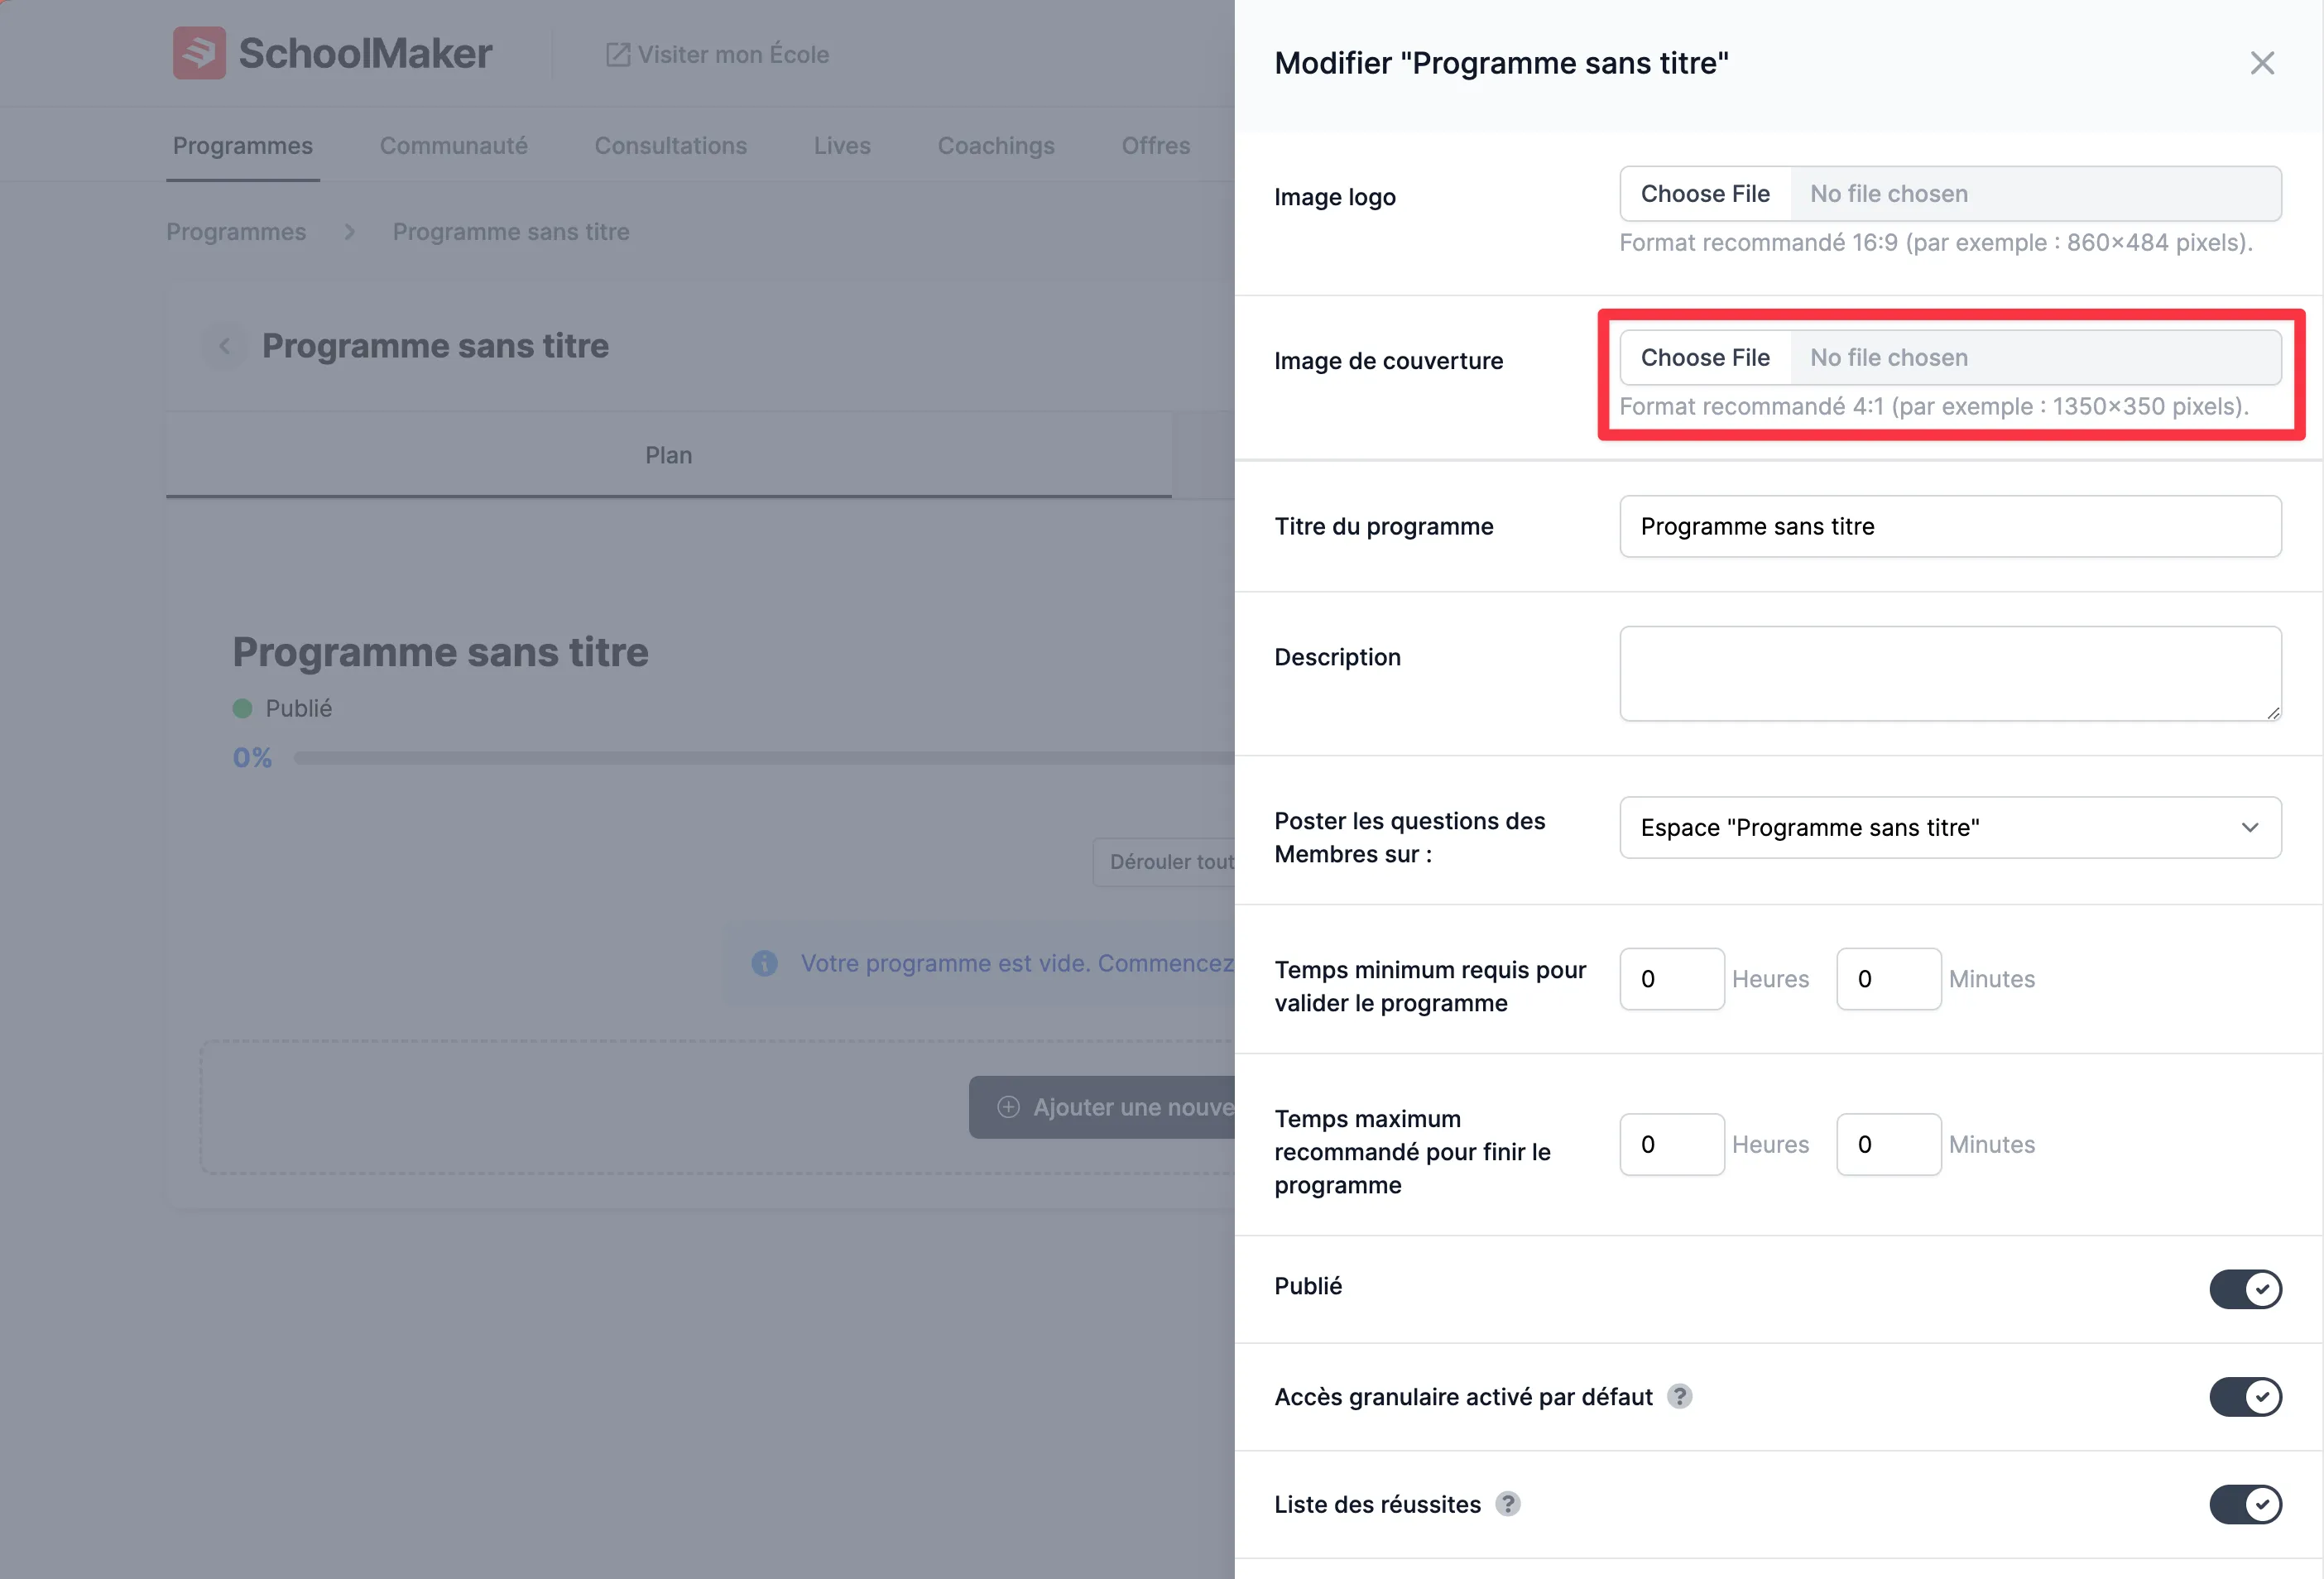Open the Poster les questions dropdown
The width and height of the screenshot is (2324, 1579).
point(1950,827)
